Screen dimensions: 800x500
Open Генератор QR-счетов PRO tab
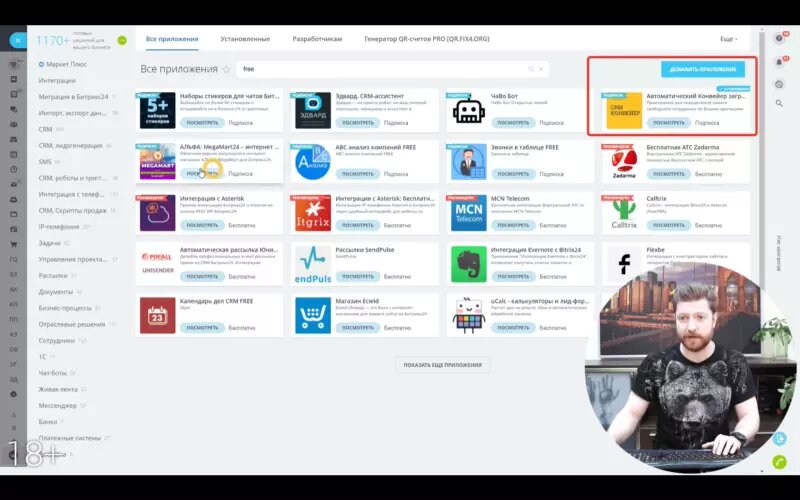(x=427, y=39)
